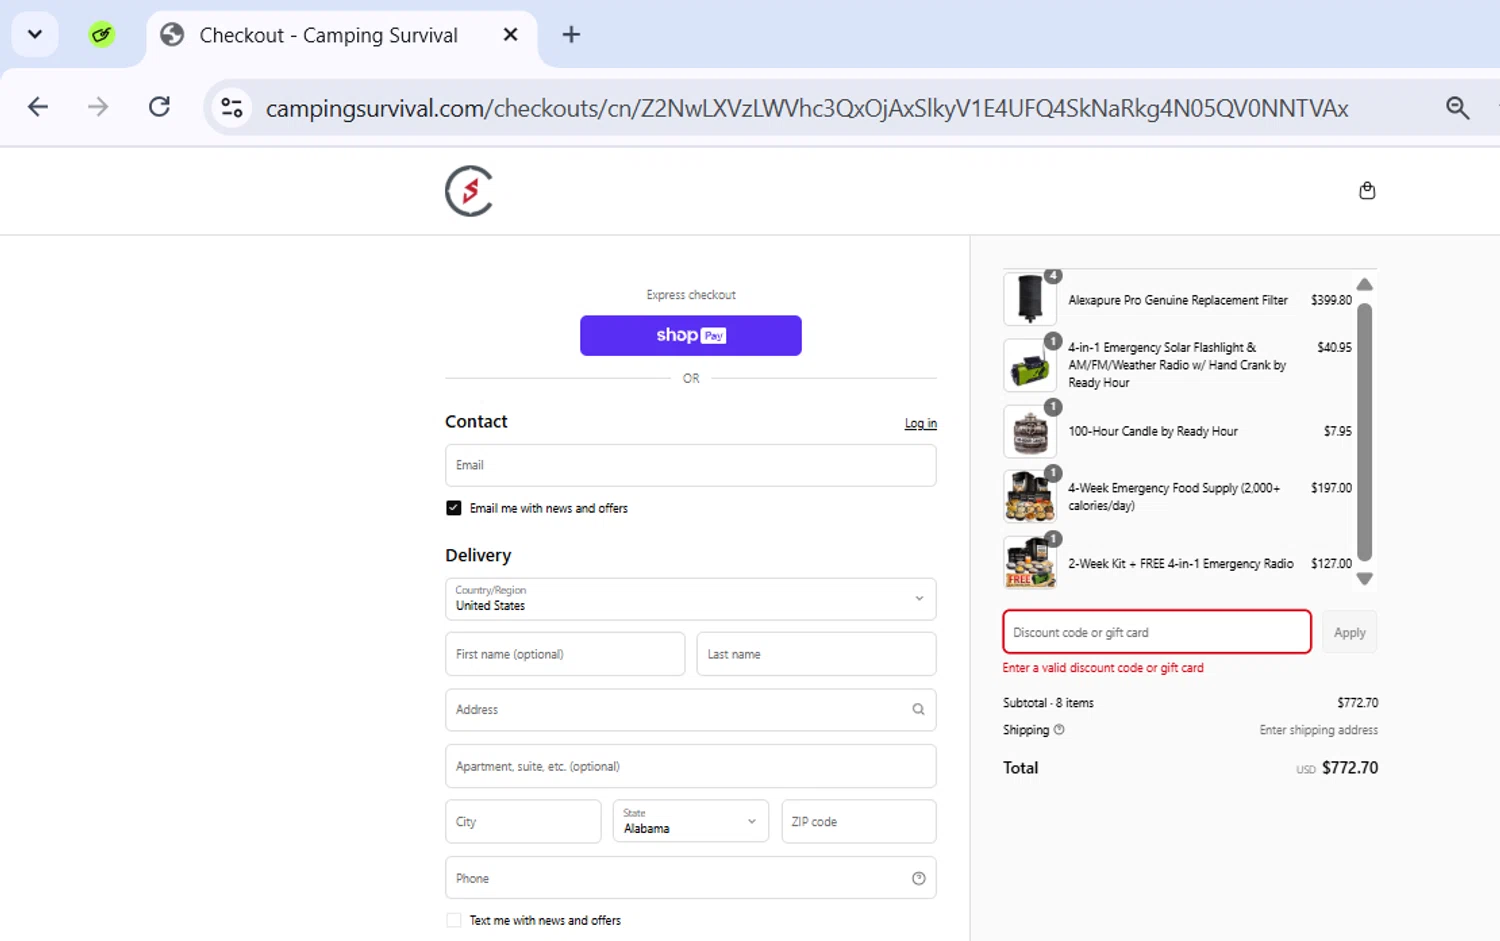Click the Alexapure Pro filter thumbnail
Image resolution: width=1500 pixels, height=941 pixels.
[1030, 299]
